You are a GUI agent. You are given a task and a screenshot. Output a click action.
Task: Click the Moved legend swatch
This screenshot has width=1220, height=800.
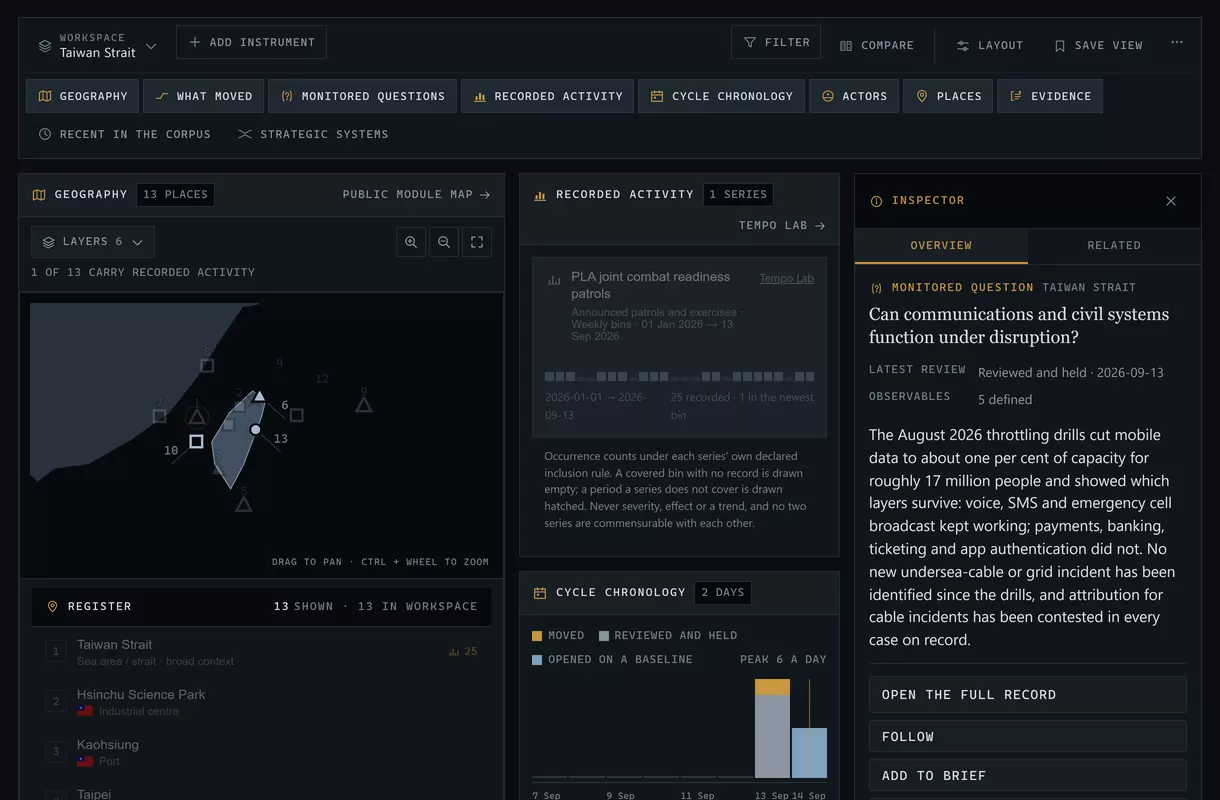coord(537,636)
